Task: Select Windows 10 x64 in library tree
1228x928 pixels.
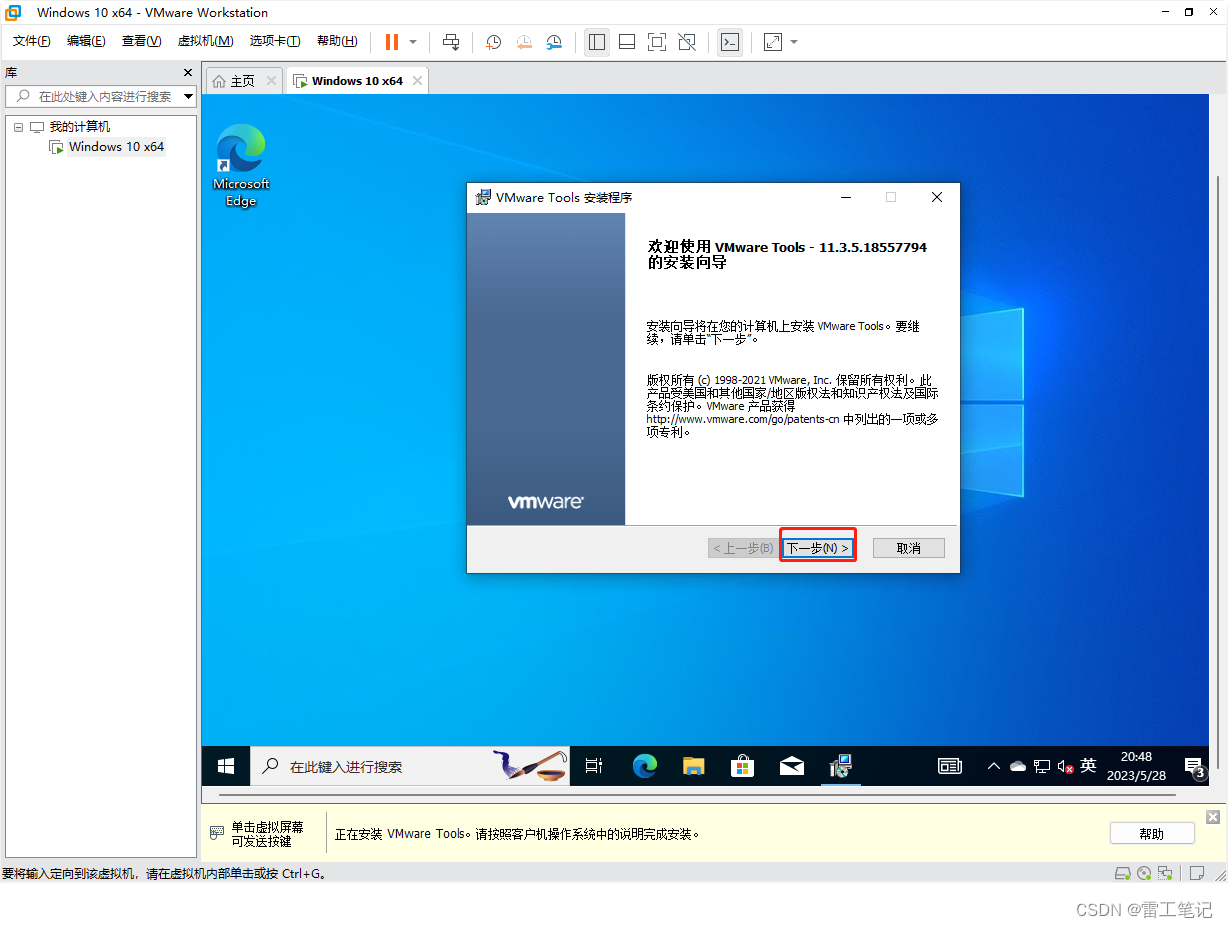Action: click(116, 147)
